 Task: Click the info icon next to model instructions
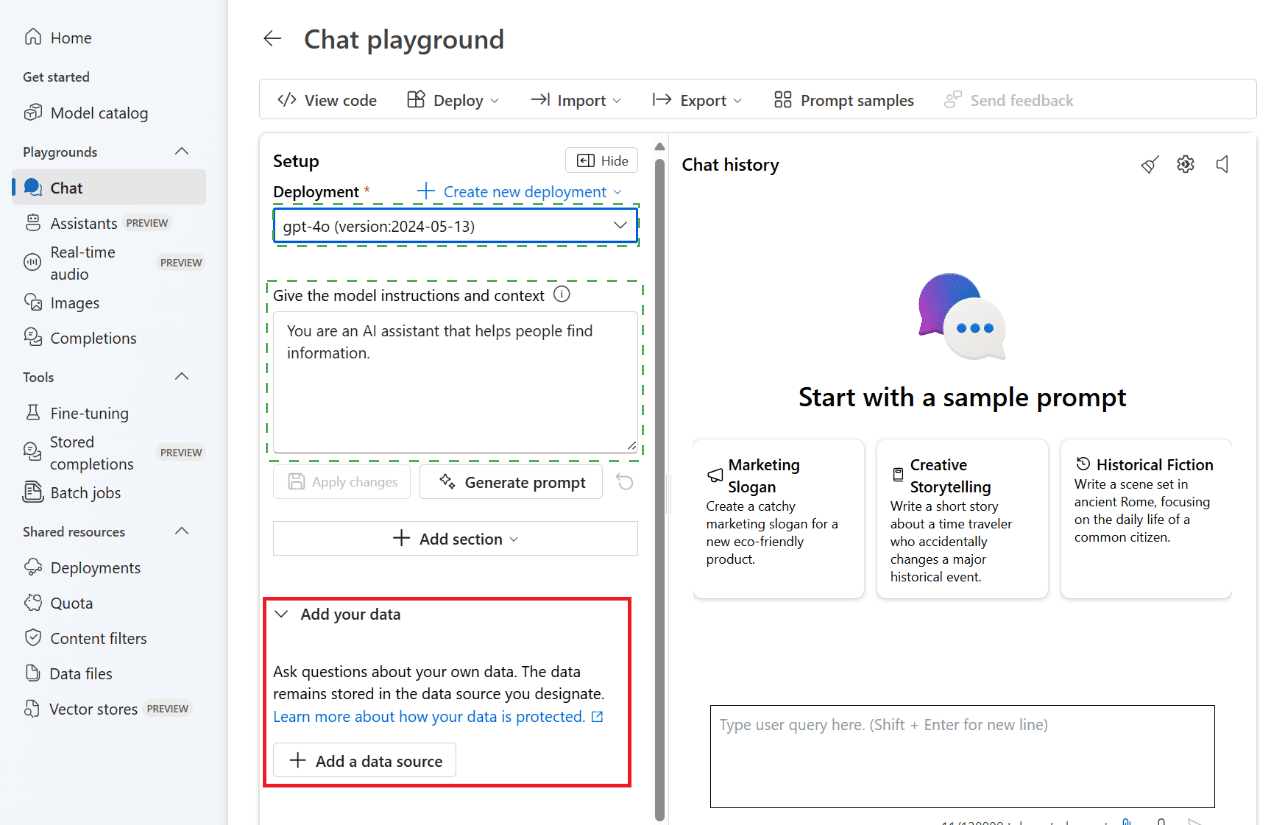tap(562, 295)
